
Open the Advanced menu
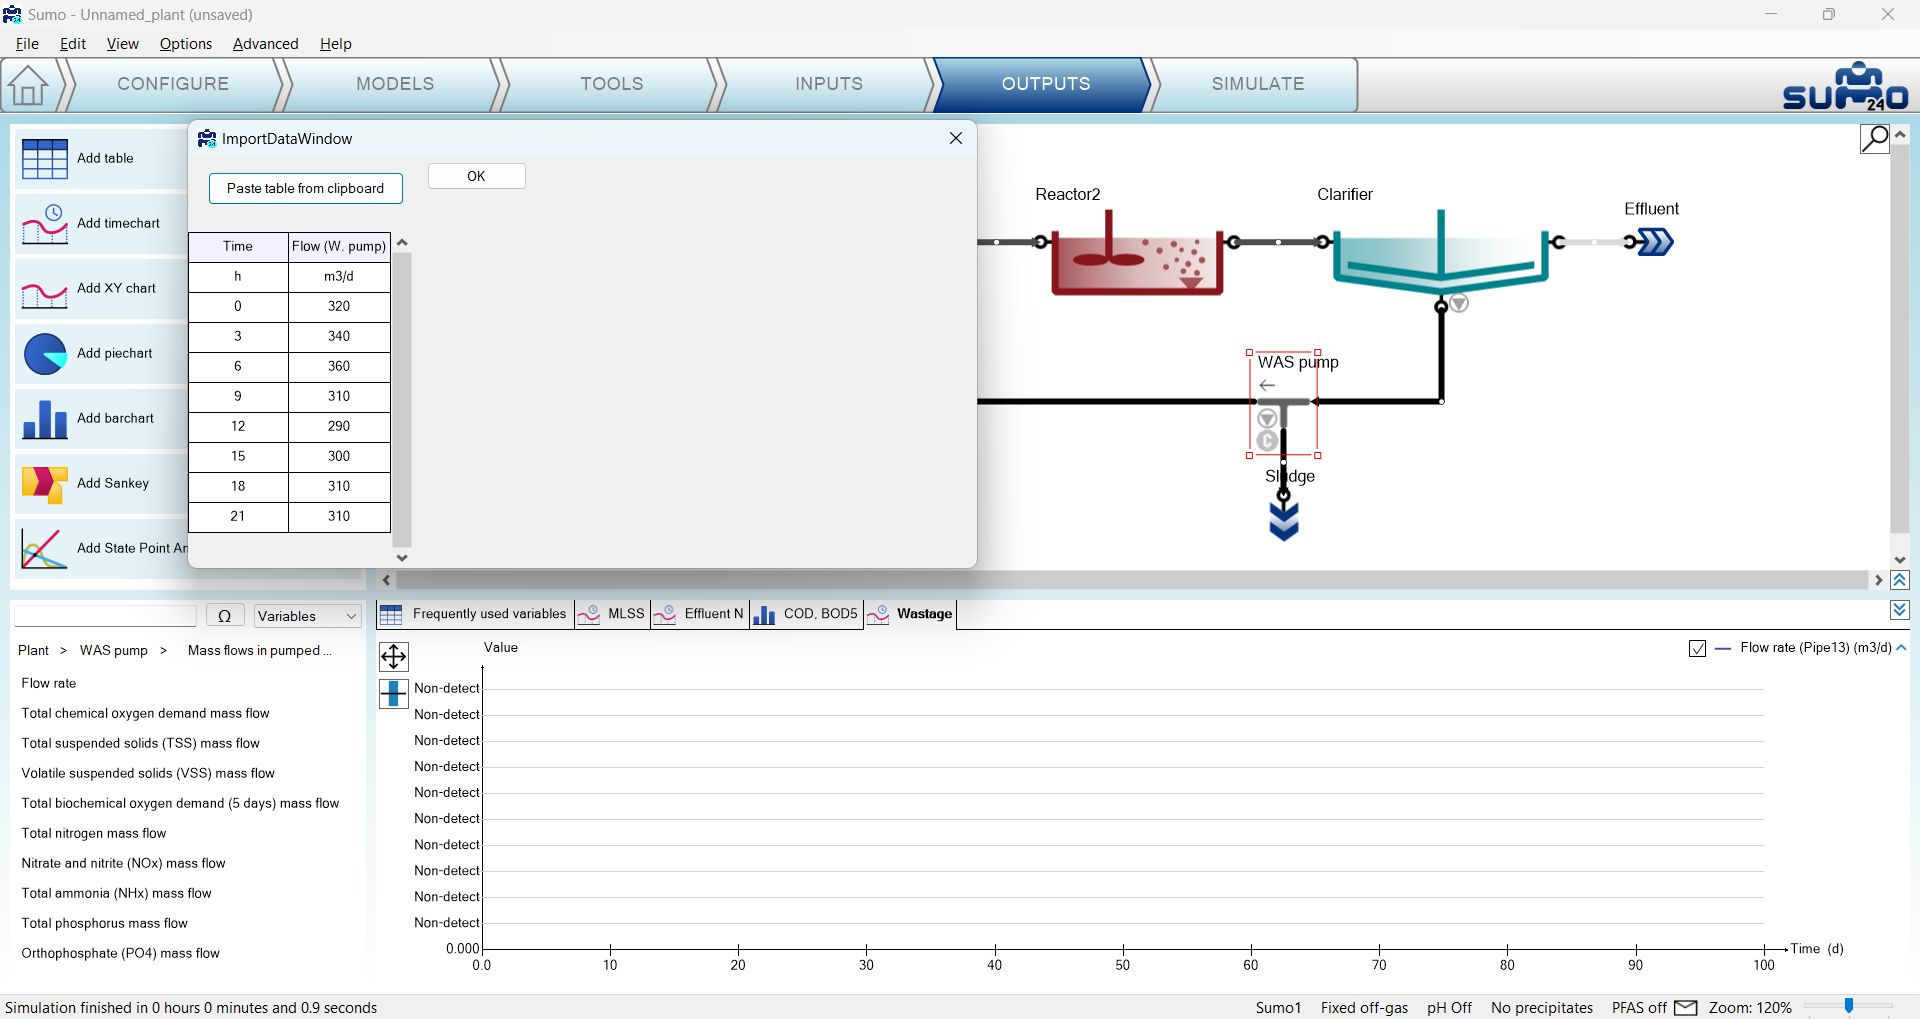[x=265, y=44]
